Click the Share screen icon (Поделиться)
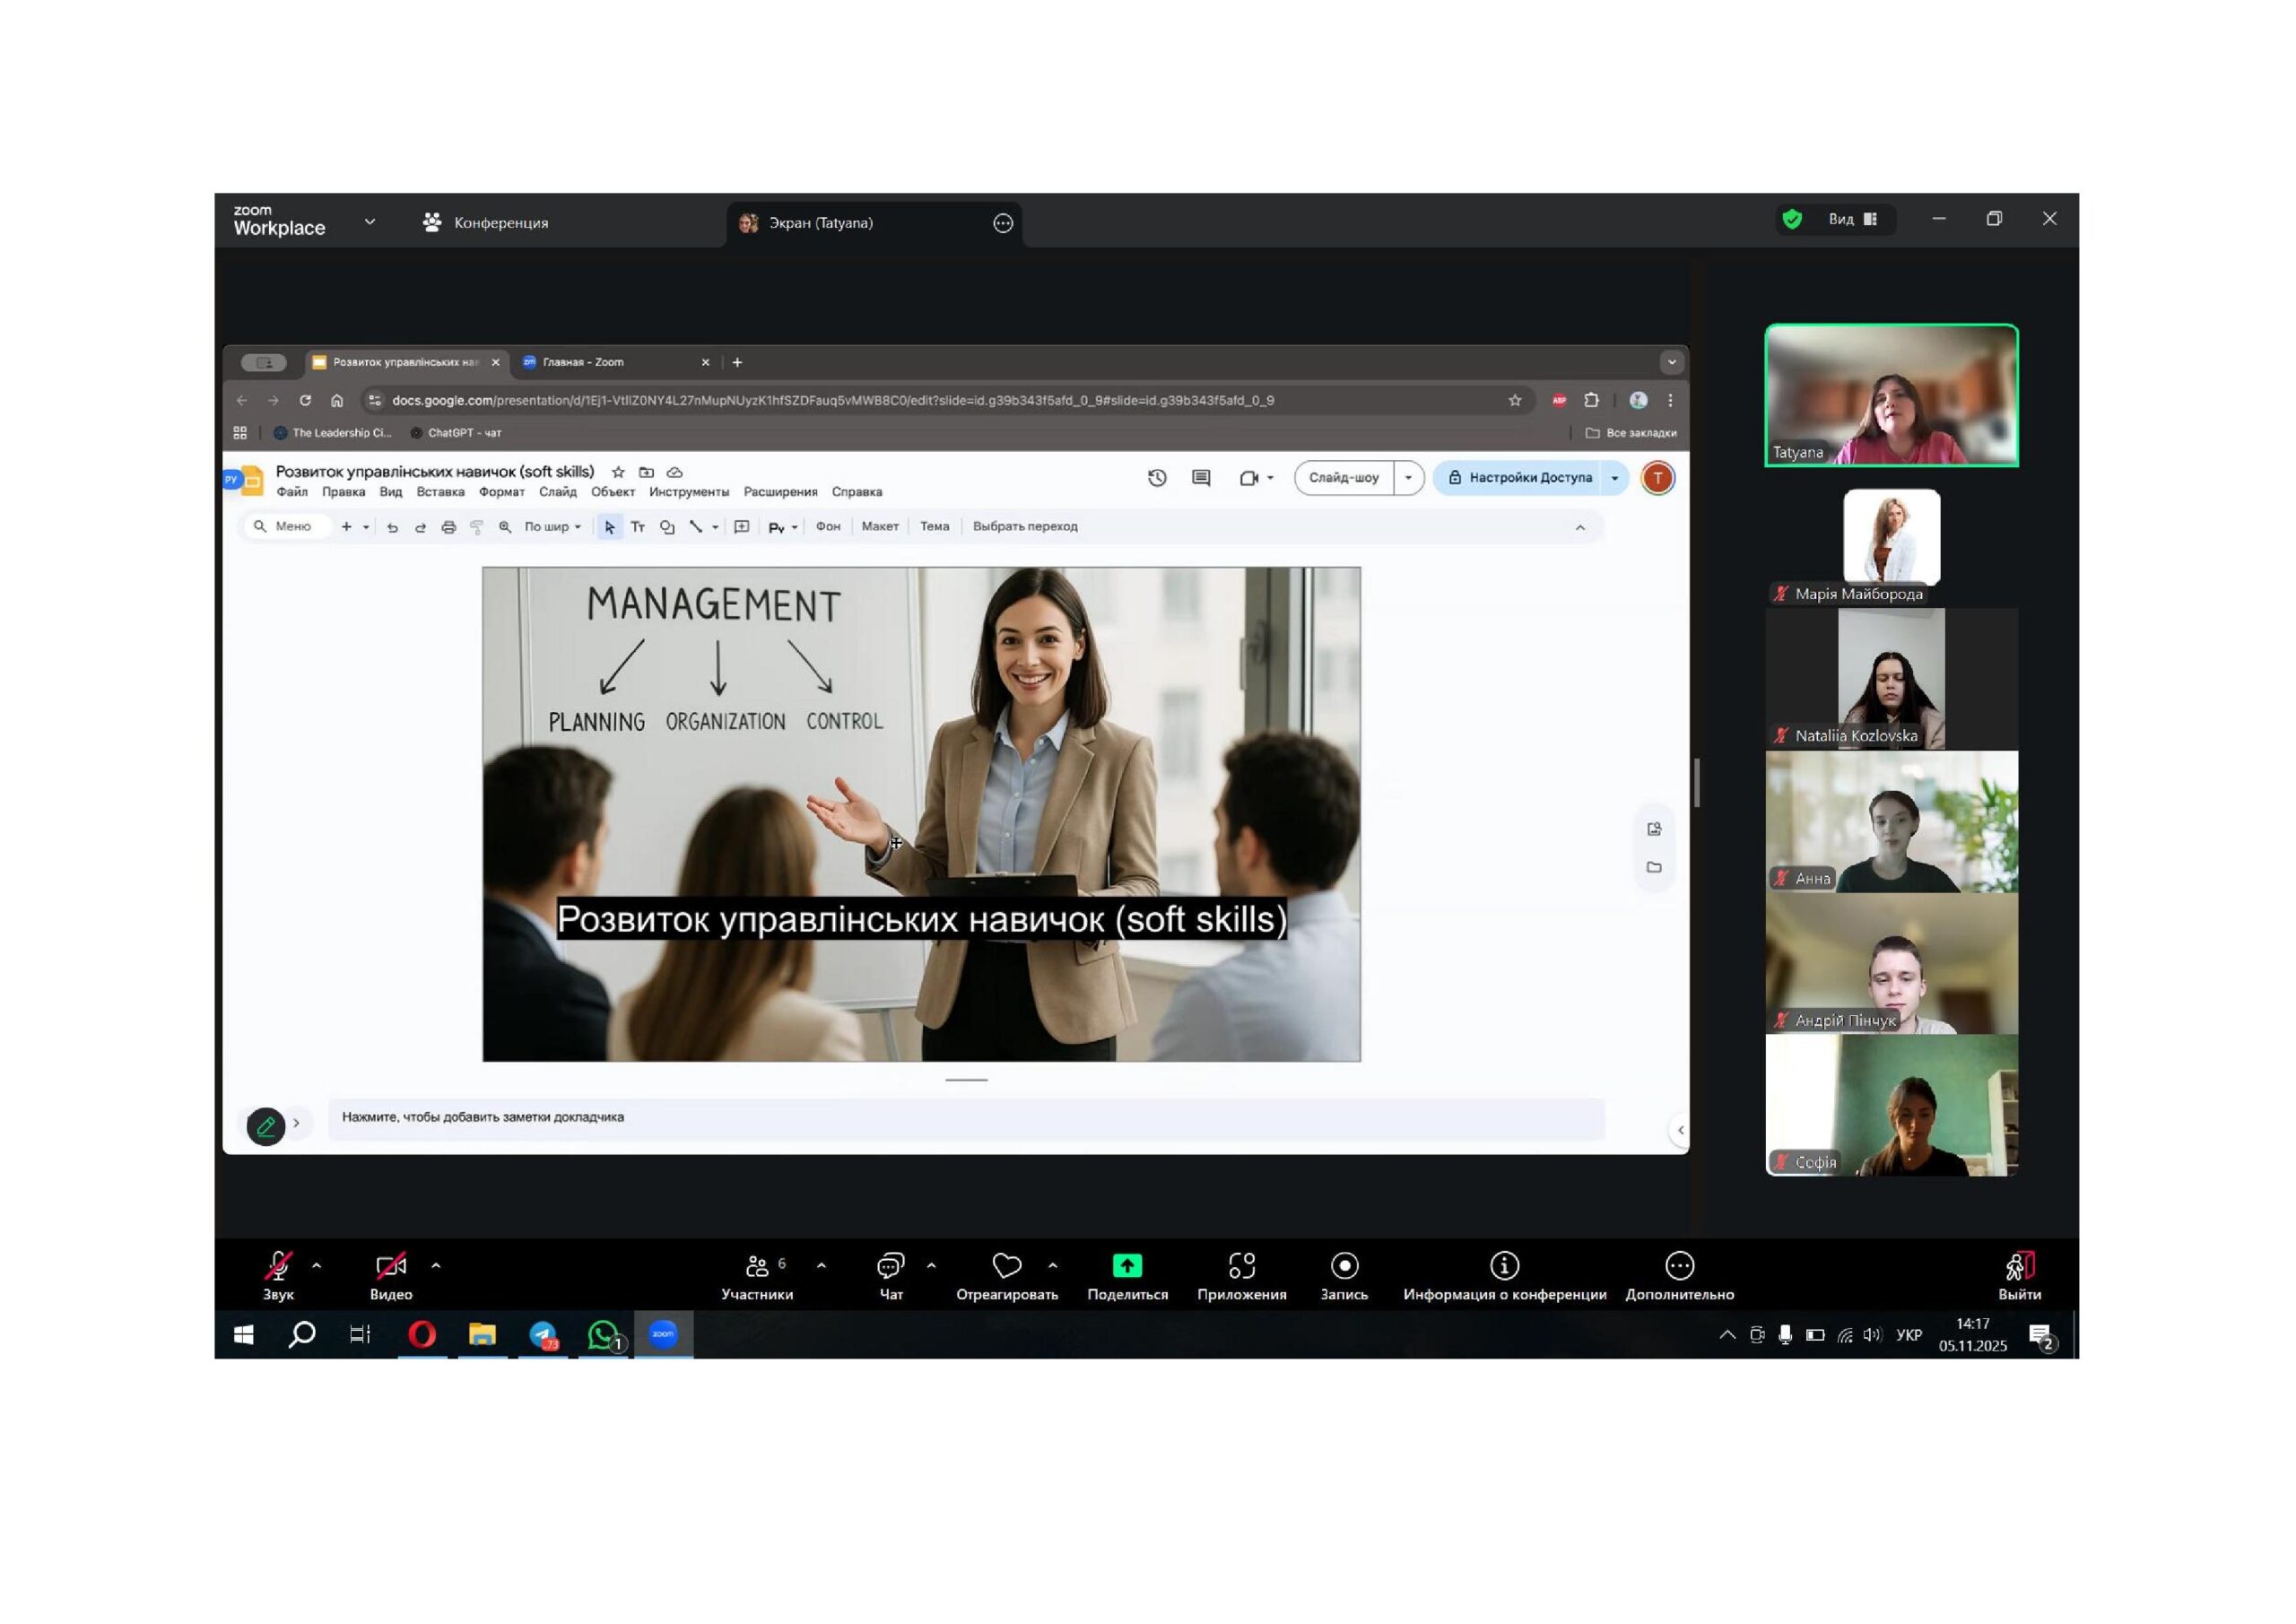Screen dimensions: 2296x1624 [1127, 1266]
